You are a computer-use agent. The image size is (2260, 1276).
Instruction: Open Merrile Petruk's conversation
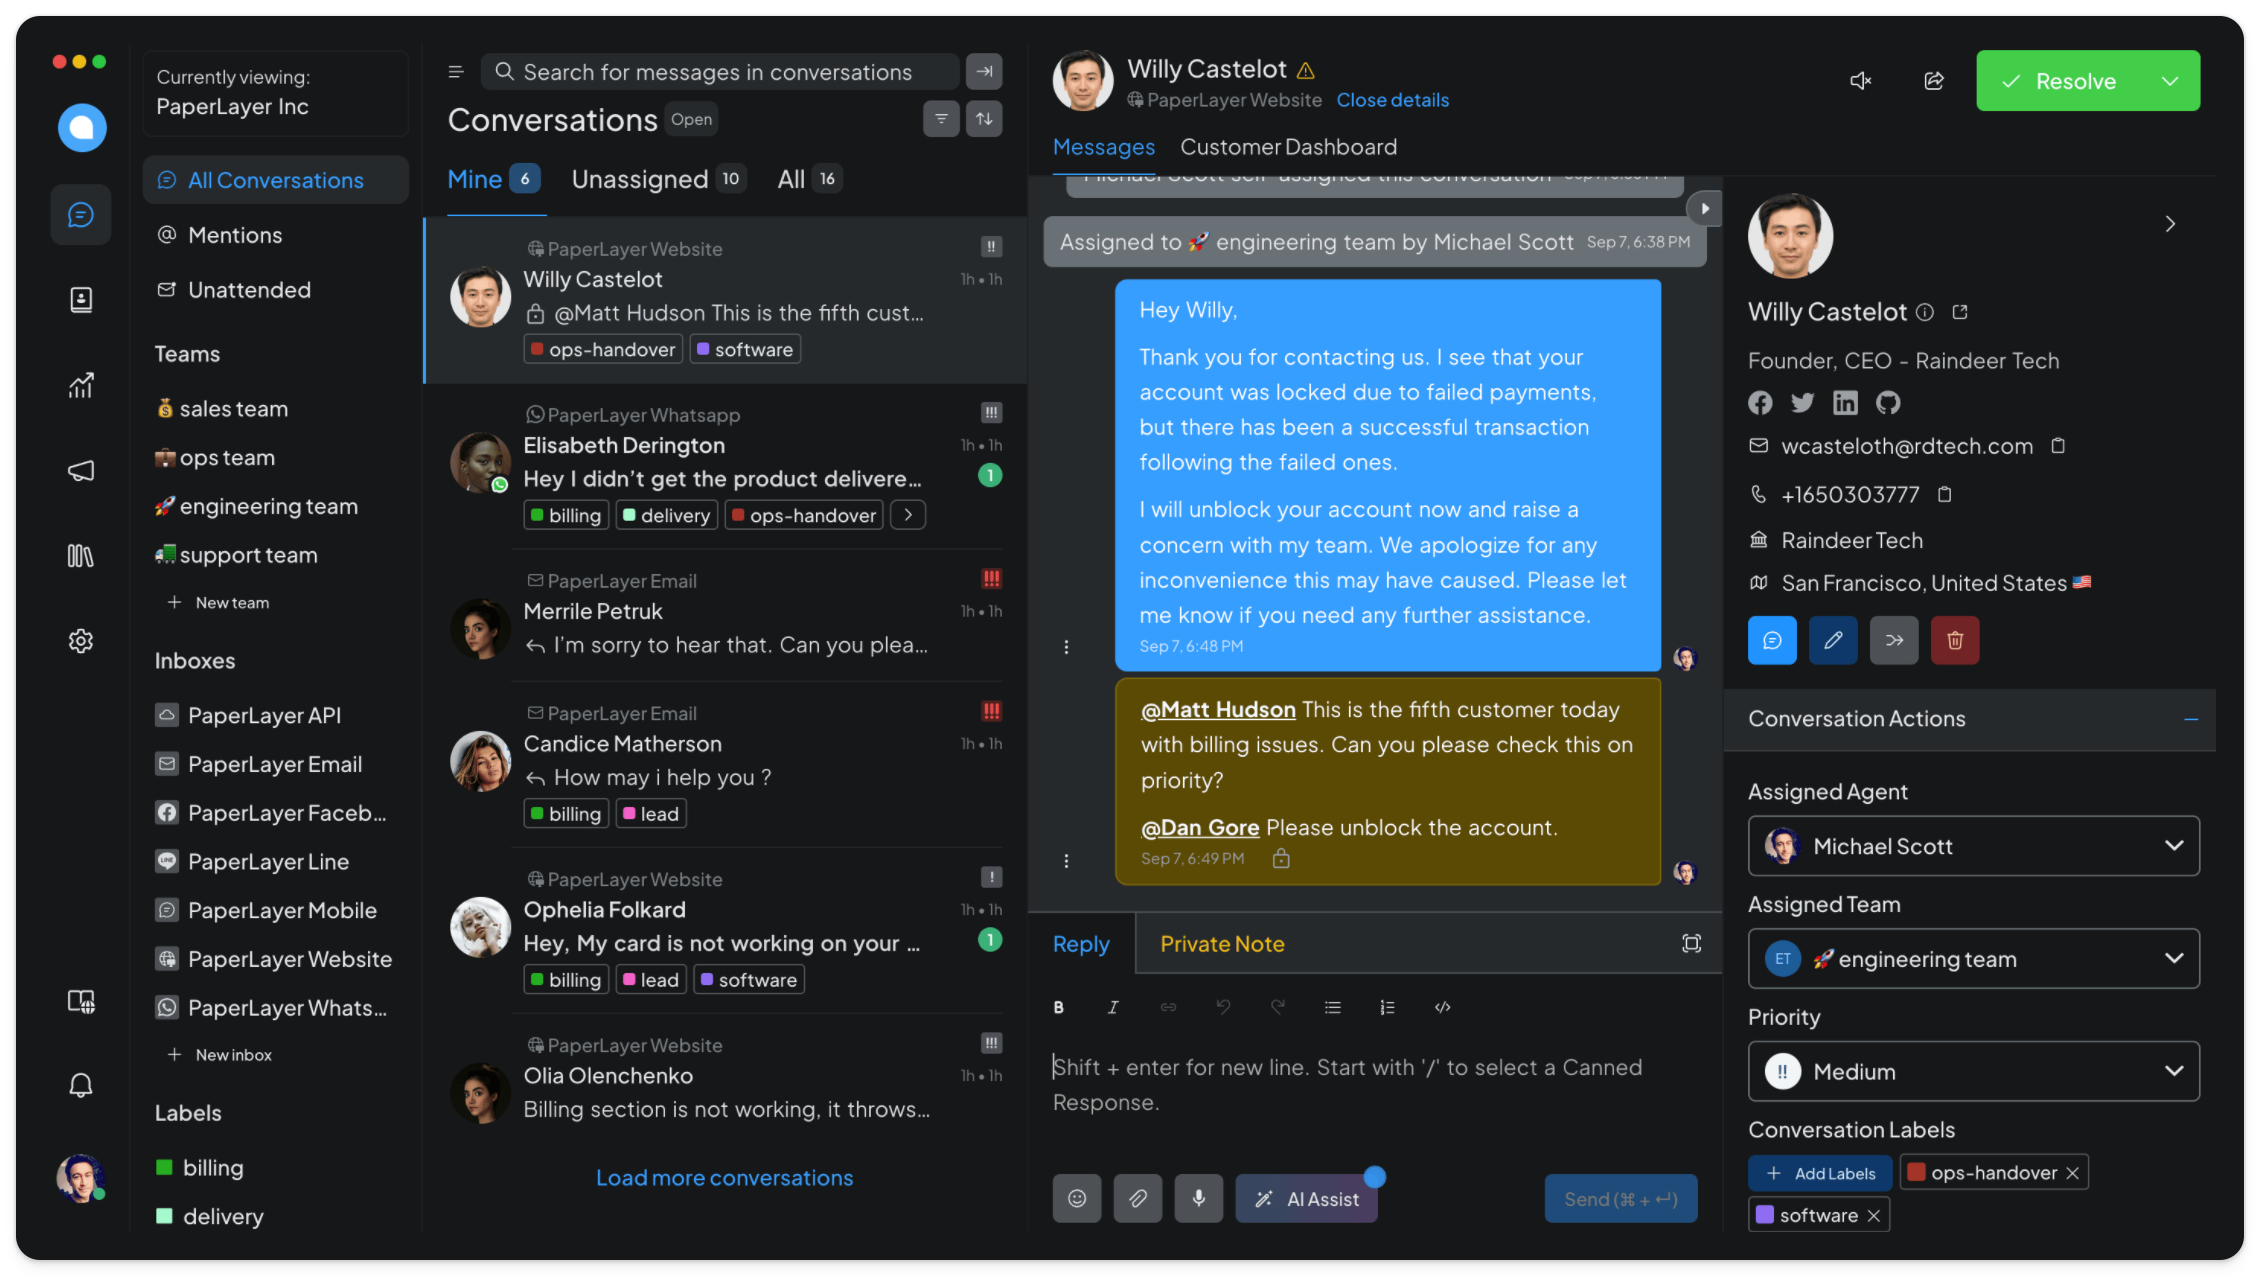pyautogui.click(x=726, y=614)
